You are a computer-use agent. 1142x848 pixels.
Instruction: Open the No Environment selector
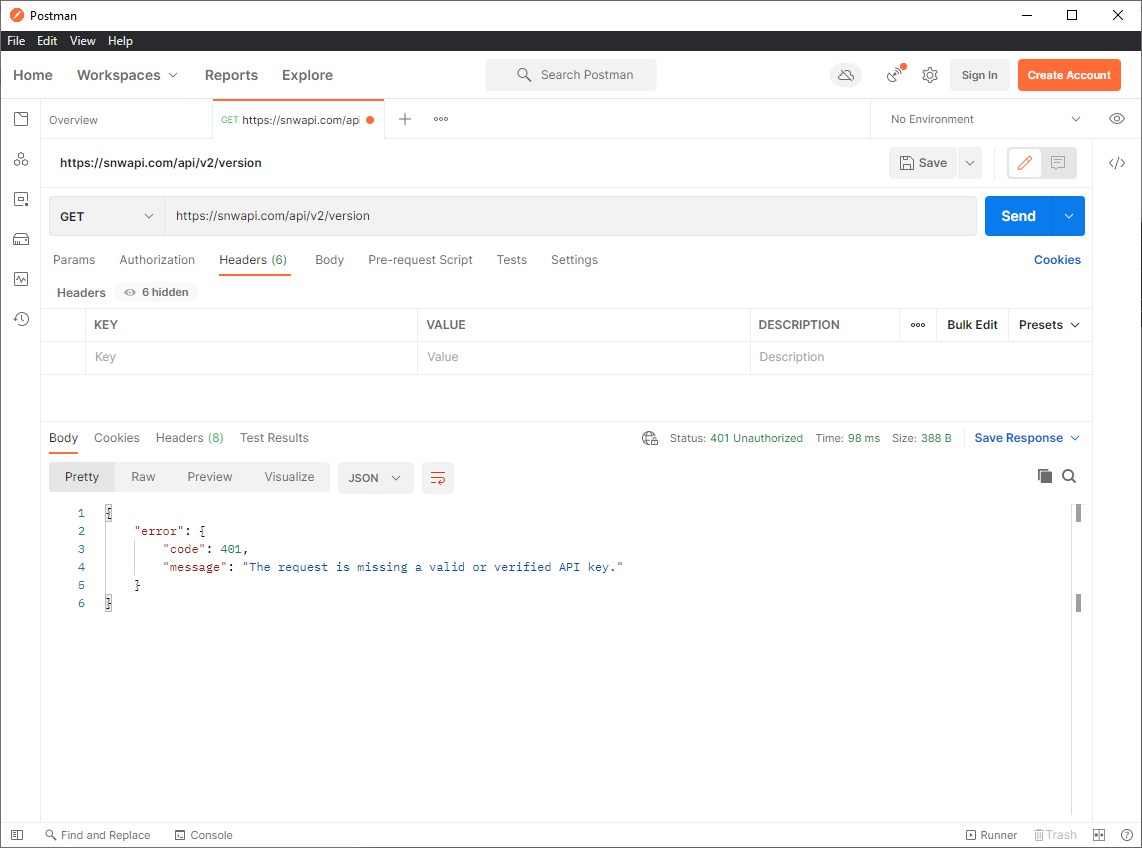coord(985,119)
